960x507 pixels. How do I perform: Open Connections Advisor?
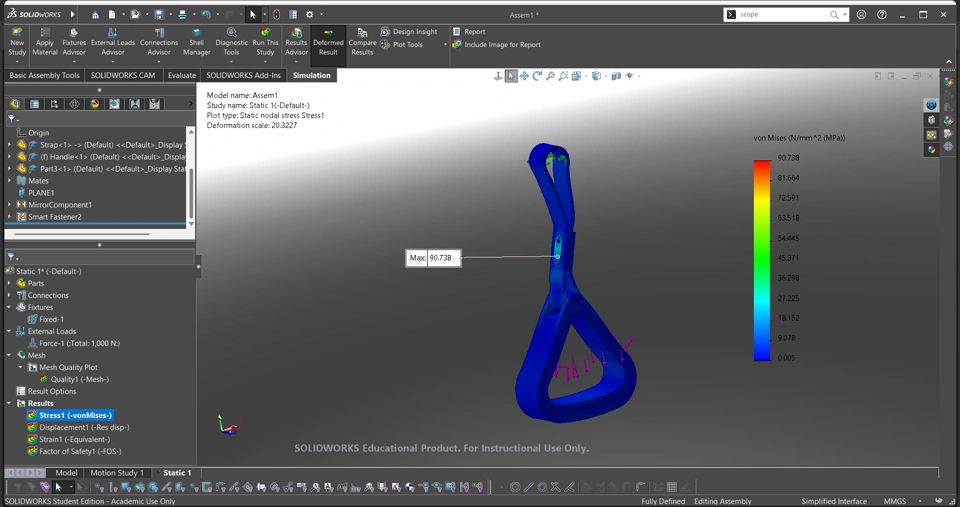tap(159, 42)
